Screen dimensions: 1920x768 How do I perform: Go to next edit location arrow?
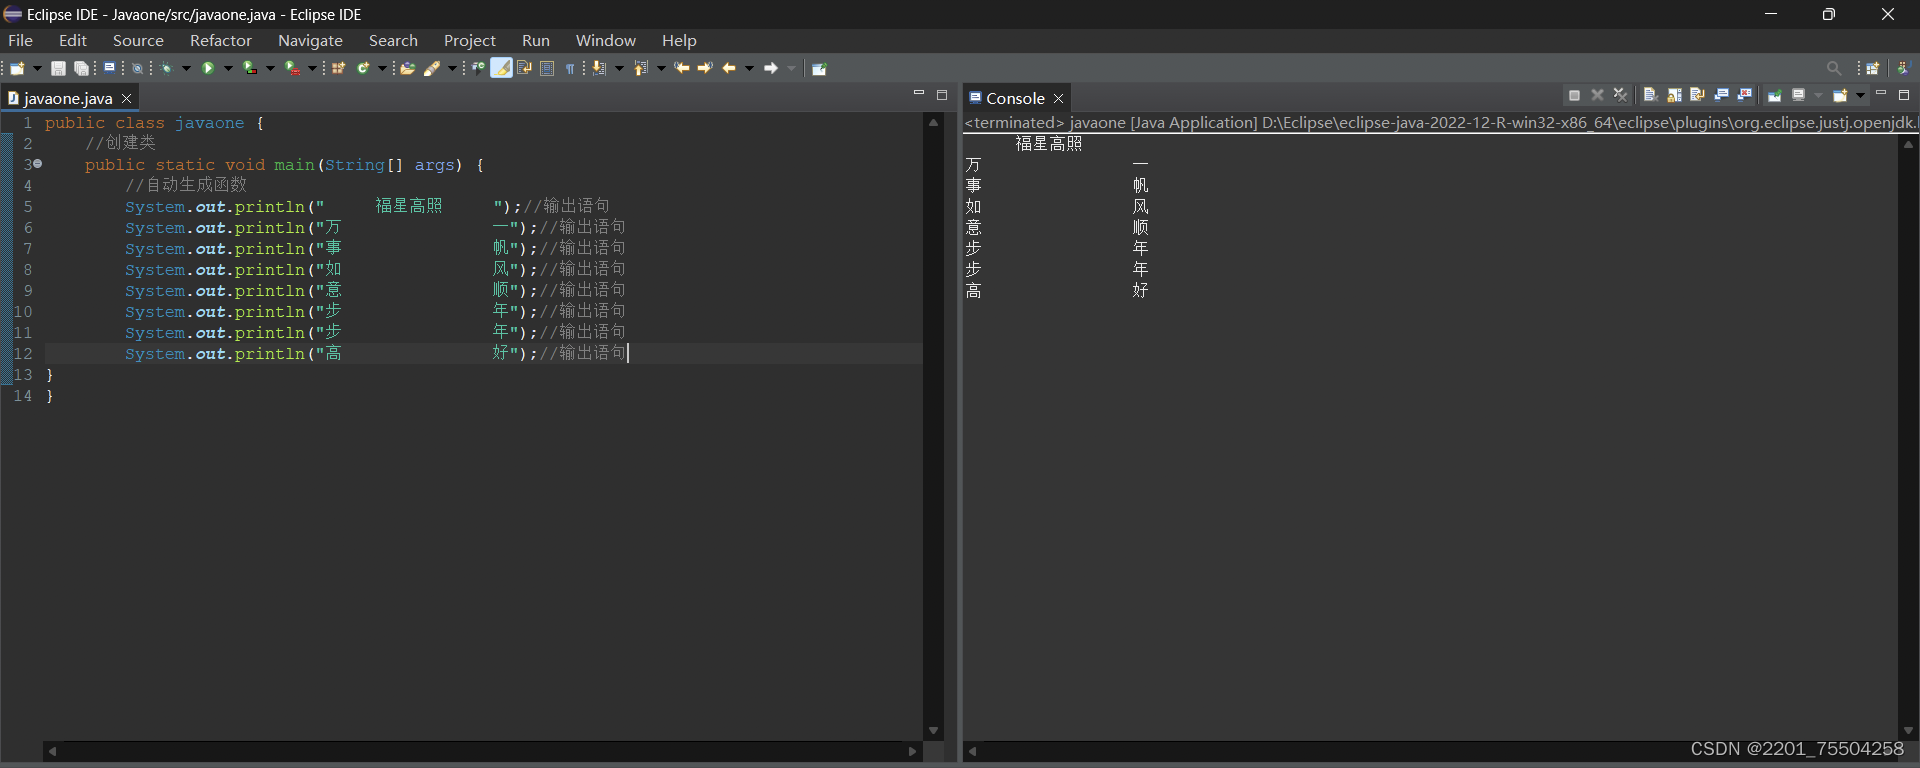point(705,68)
